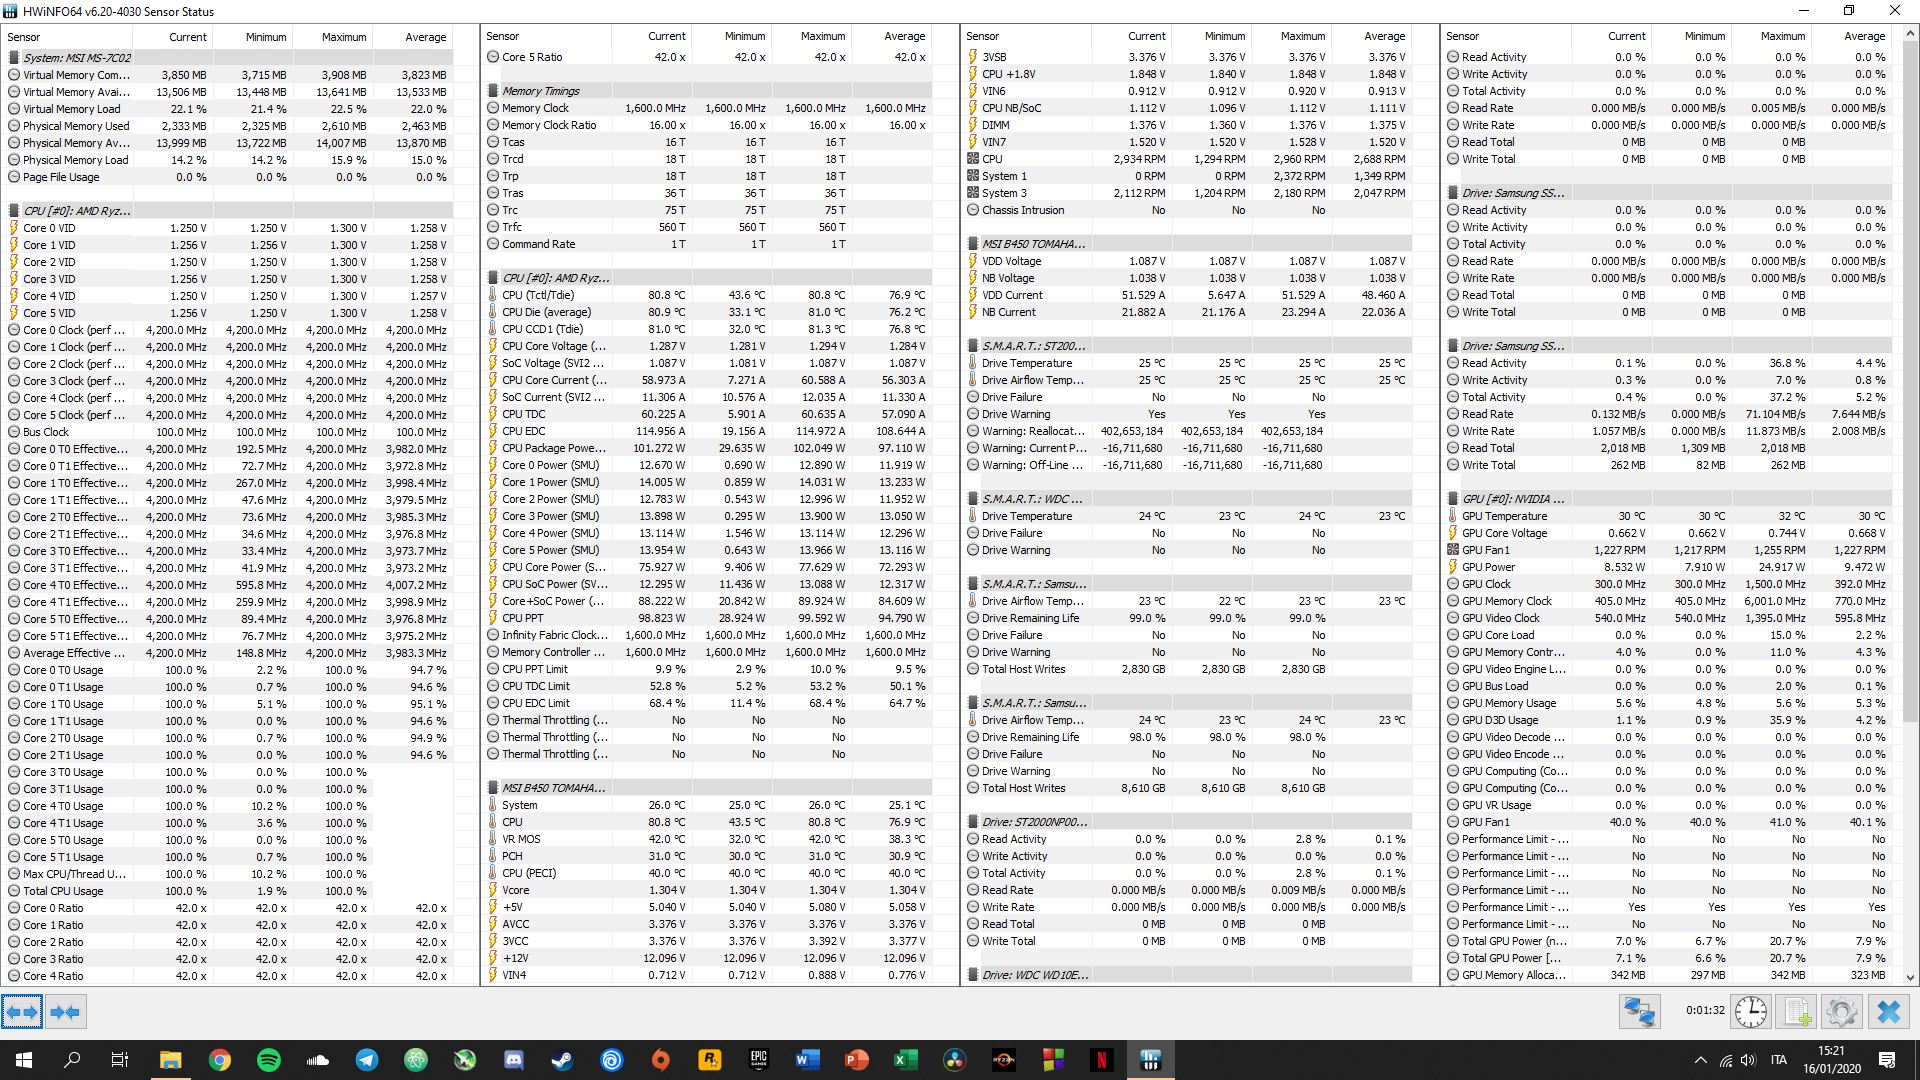Open Epic Games Launcher in the taskbar
This screenshot has height=1080, width=1920.
759,1060
